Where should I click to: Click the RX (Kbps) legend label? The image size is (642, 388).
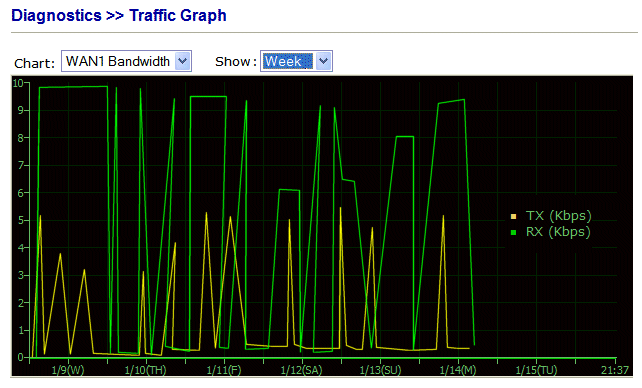pos(558,232)
